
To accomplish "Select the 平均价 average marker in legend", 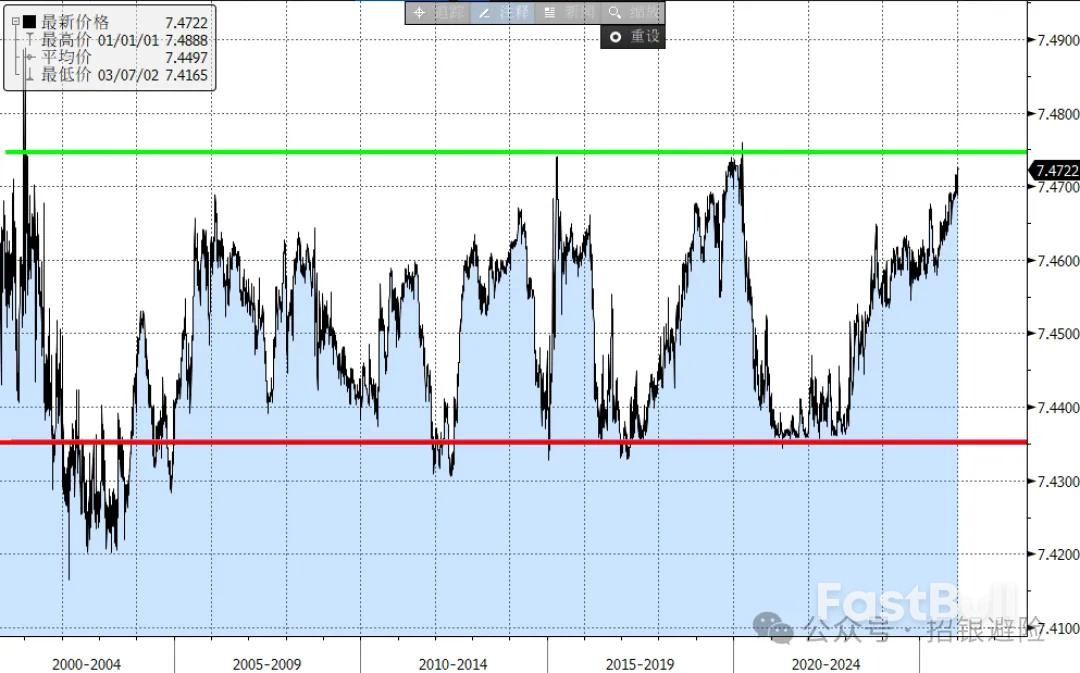I will coord(30,57).
